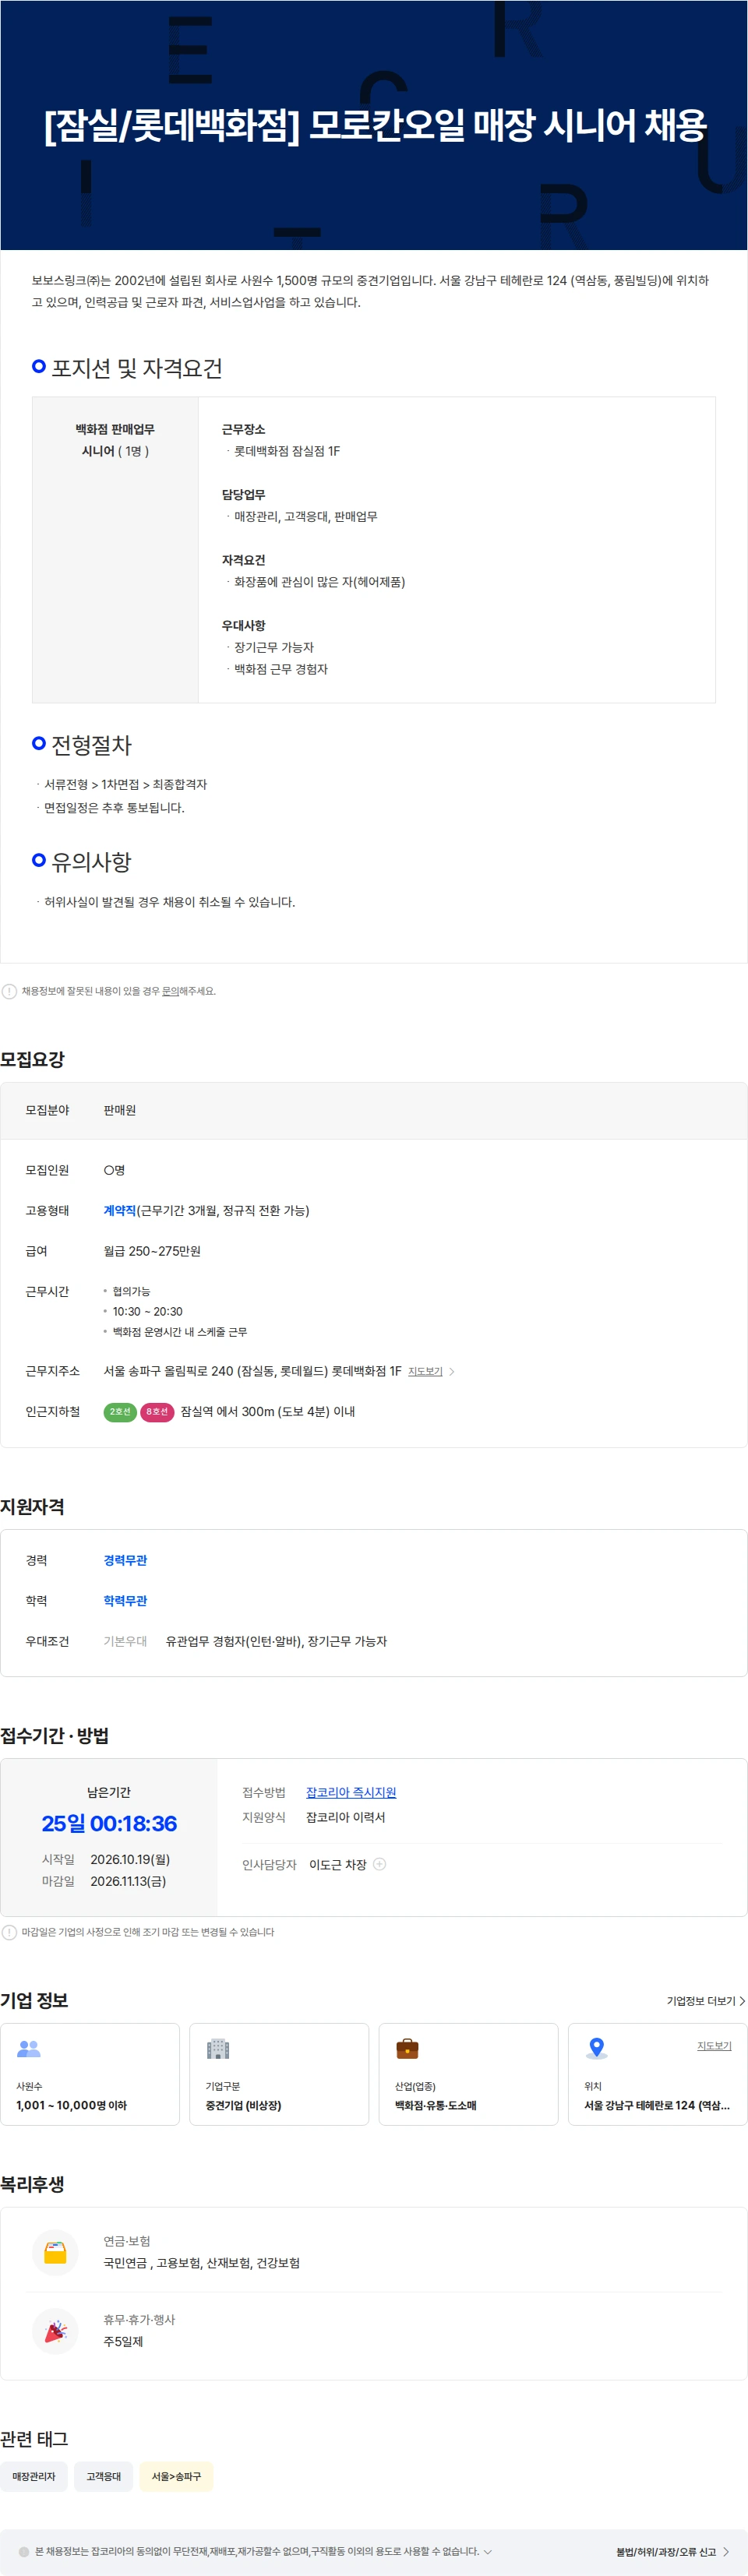Select the 서울>송파구 tag

176,2476
